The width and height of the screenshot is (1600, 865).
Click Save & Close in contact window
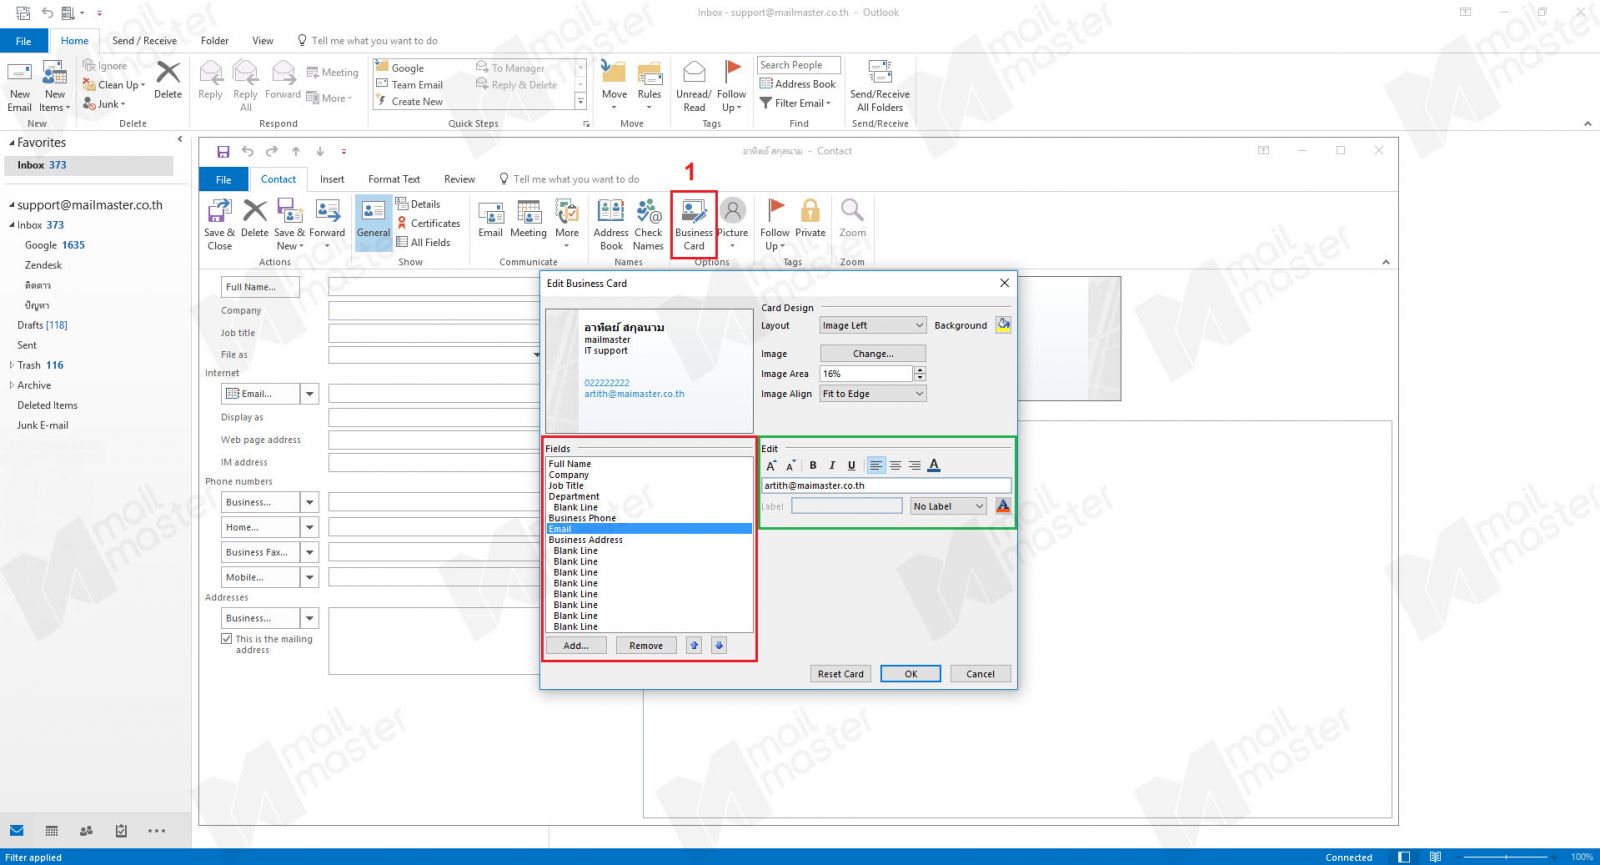219,224
